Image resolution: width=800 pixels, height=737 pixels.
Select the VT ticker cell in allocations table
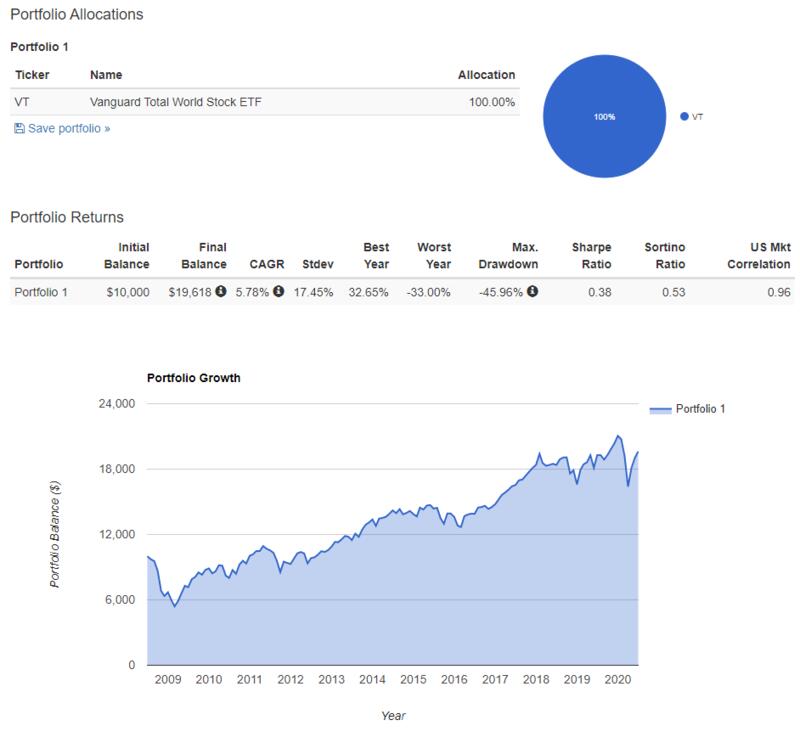(x=22, y=101)
